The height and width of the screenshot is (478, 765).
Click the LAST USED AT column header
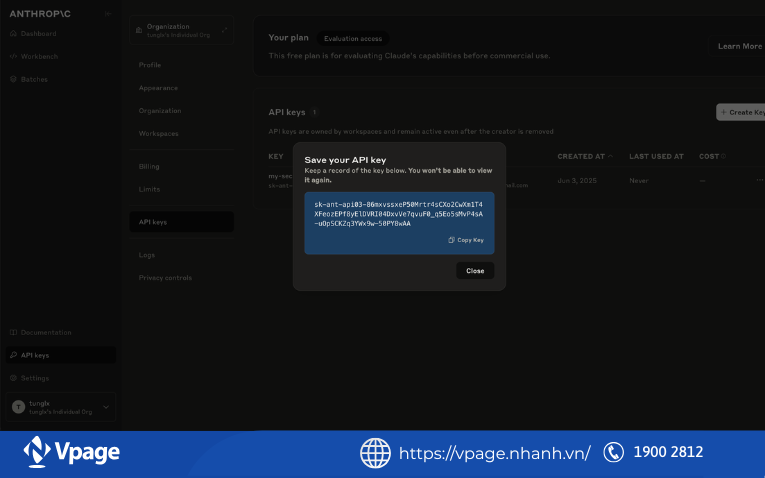coord(656,157)
